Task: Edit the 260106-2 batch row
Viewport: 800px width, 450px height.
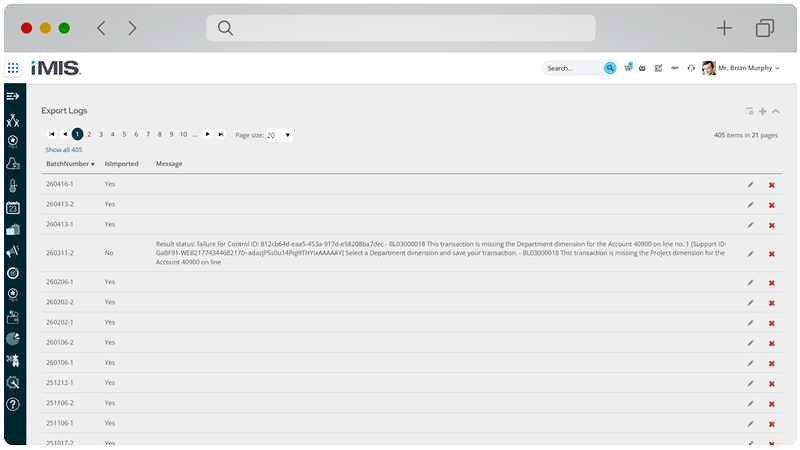Action: [751, 343]
